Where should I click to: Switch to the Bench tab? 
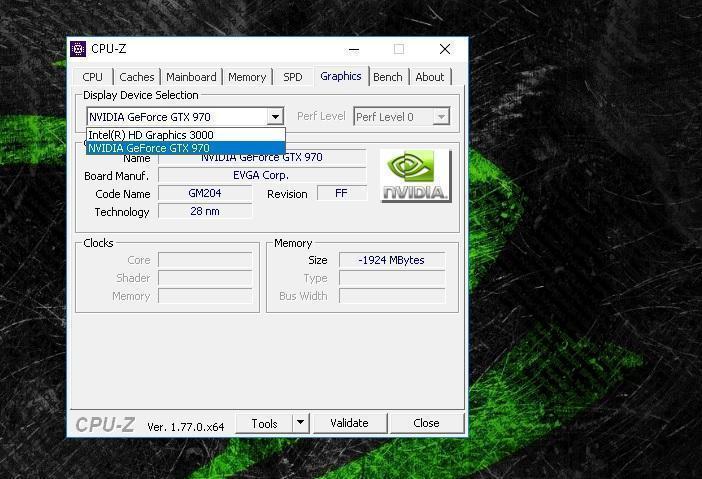tap(388, 77)
